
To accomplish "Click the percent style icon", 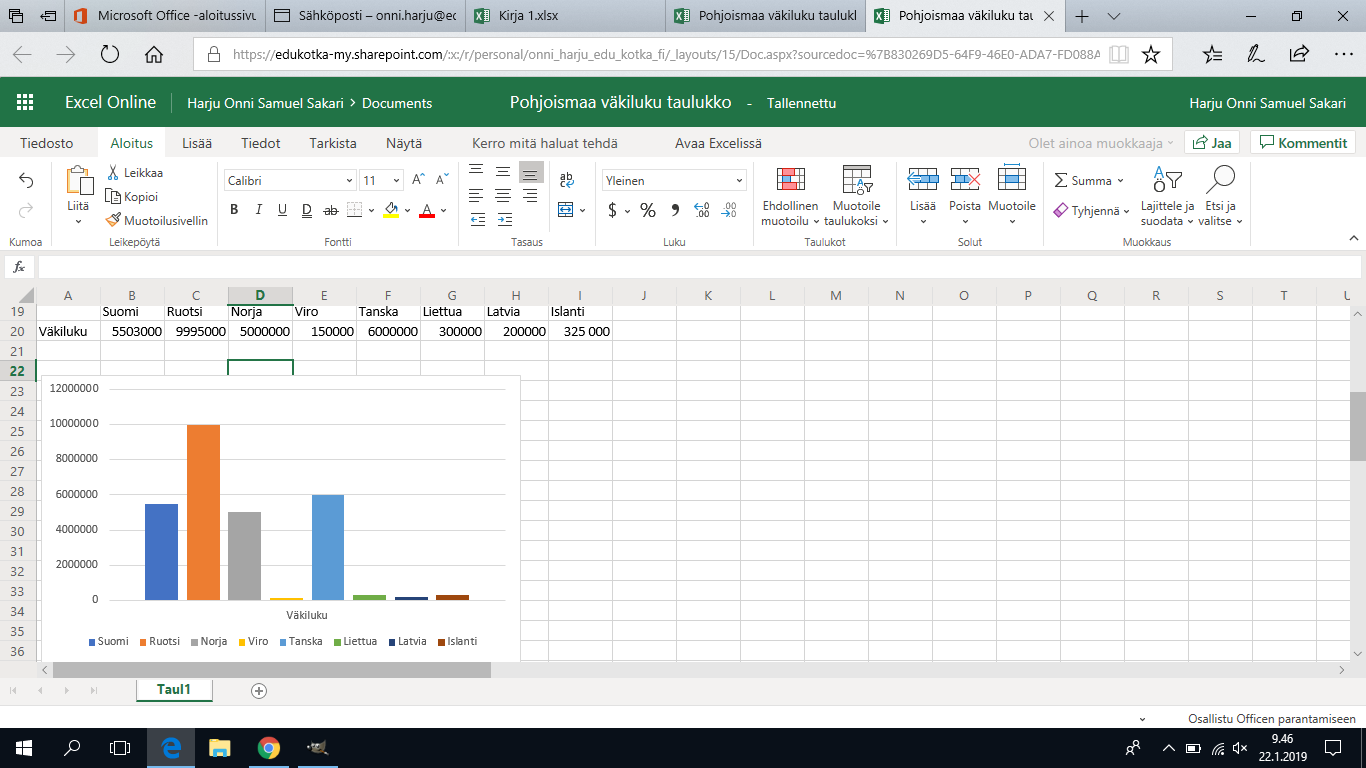I will [x=648, y=210].
